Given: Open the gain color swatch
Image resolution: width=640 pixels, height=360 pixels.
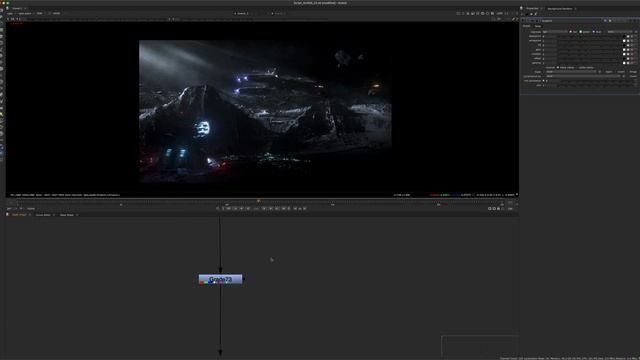Looking at the screenshot, I should (x=624, y=50).
